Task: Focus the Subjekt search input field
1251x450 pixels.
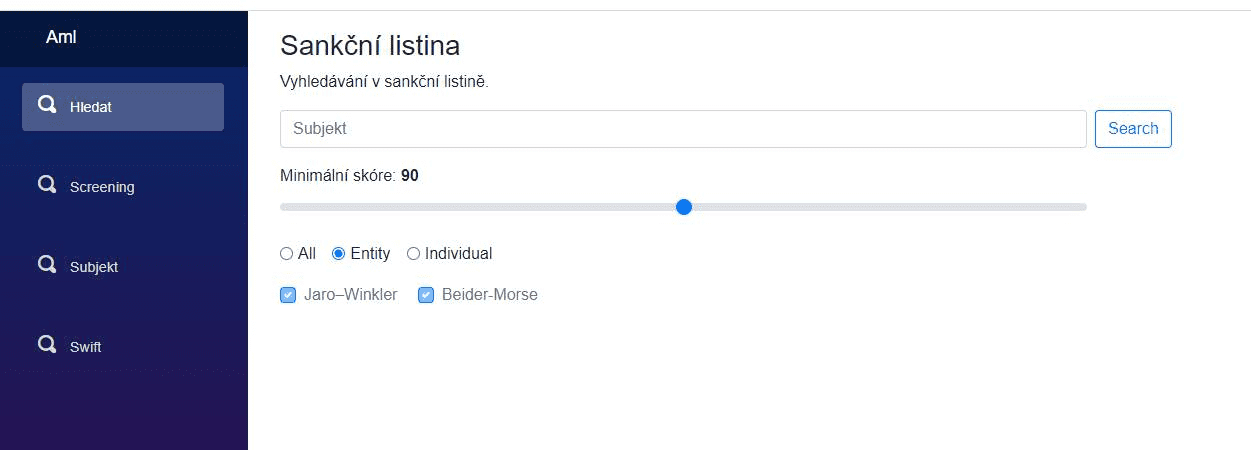Action: coord(683,129)
